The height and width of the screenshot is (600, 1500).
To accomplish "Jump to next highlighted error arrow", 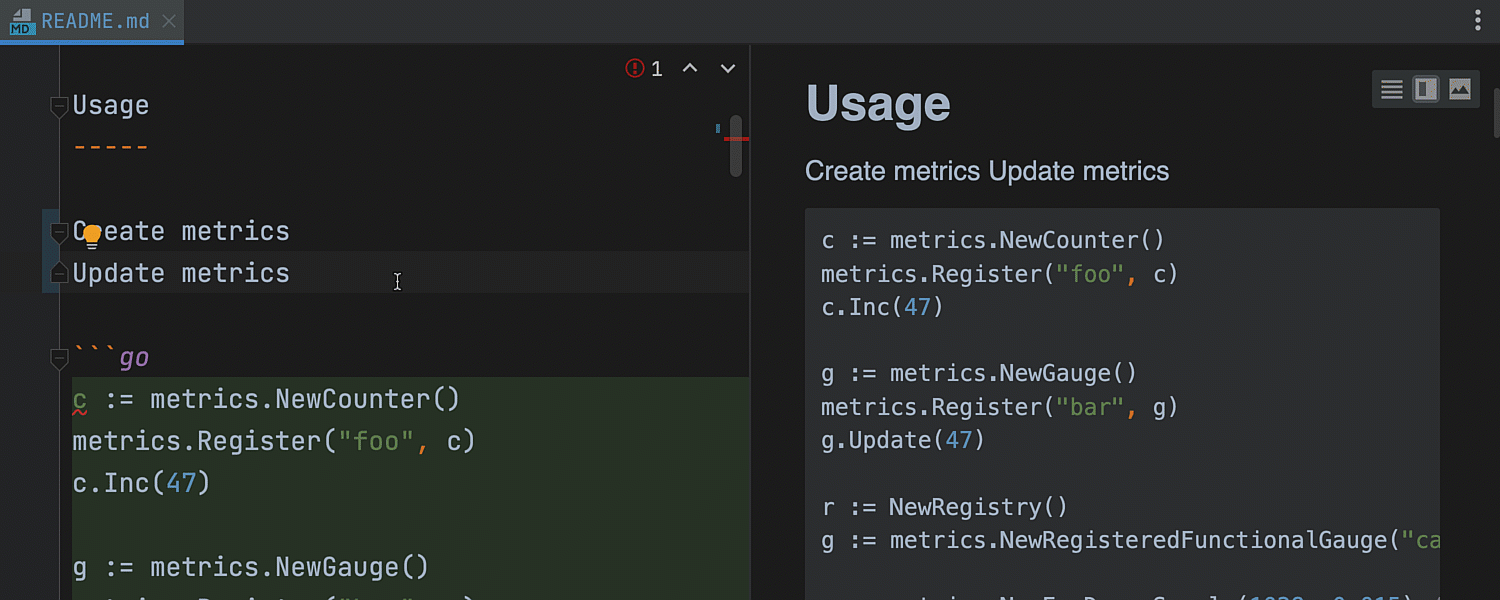I will click(x=728, y=68).
